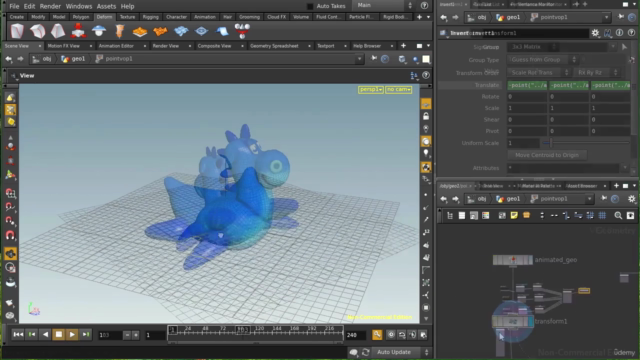640x360 pixels.
Task: Select the red magnet shelf tool
Action: (x=242, y=31)
